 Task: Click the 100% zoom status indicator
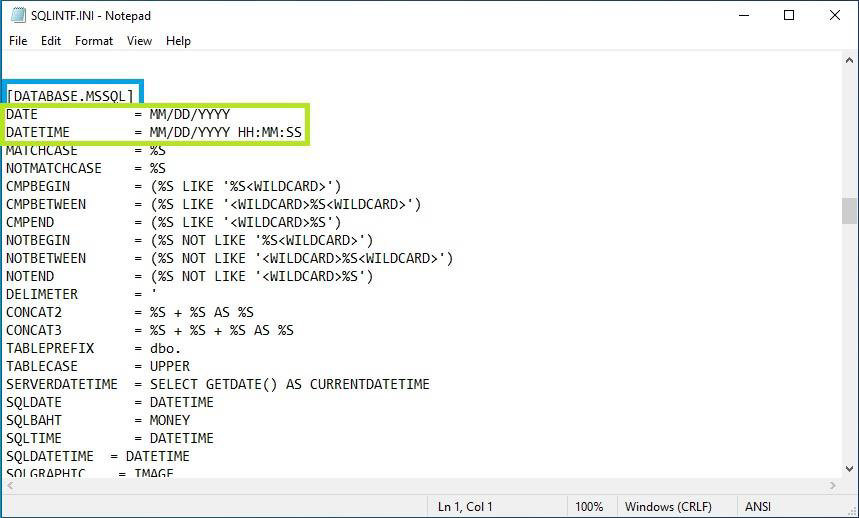[x=589, y=507]
